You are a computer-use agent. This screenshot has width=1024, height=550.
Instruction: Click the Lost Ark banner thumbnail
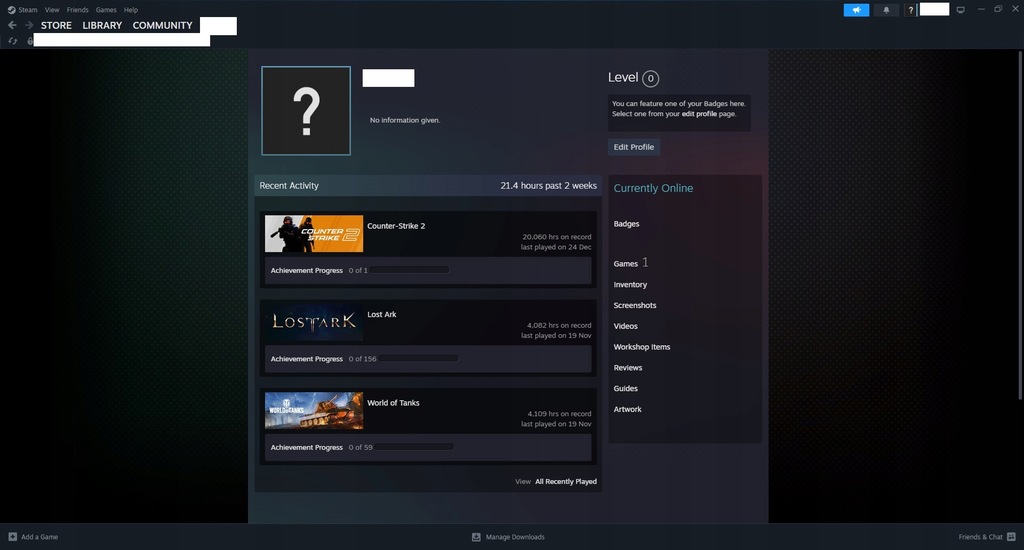(x=314, y=322)
